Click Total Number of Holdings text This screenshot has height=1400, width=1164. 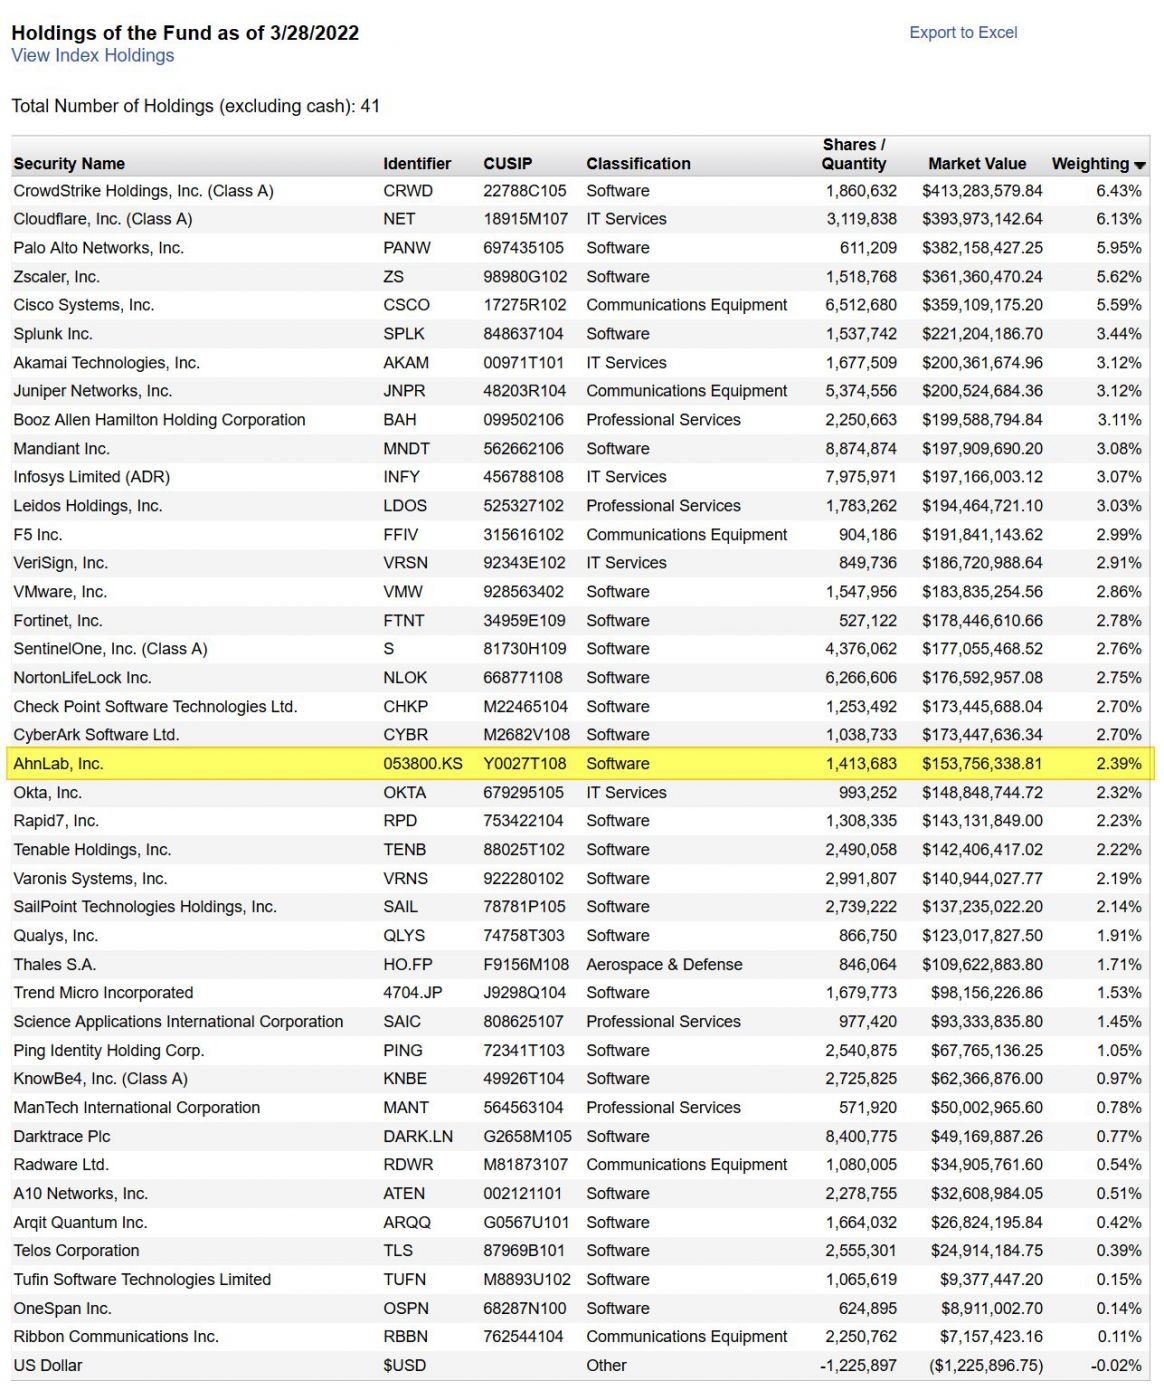(x=195, y=106)
